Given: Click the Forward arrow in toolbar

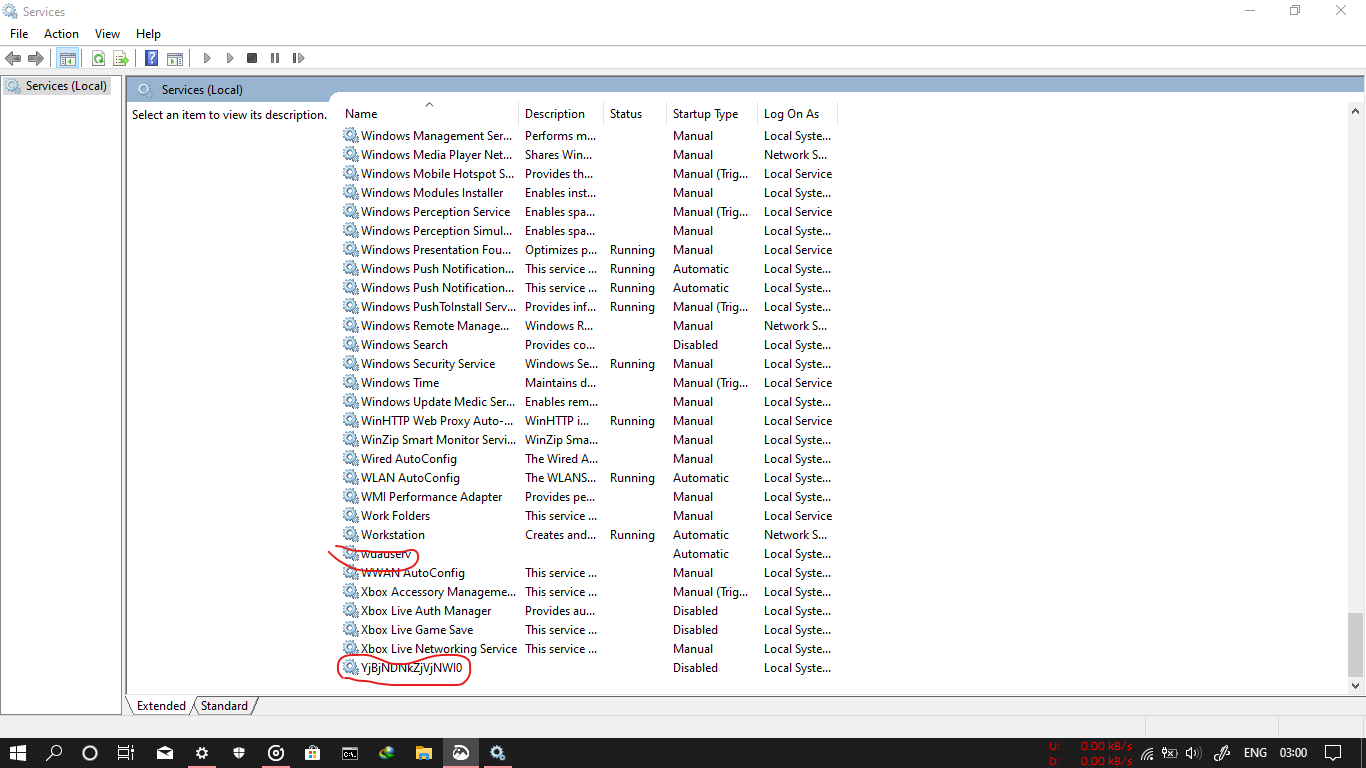Looking at the screenshot, I should point(36,58).
